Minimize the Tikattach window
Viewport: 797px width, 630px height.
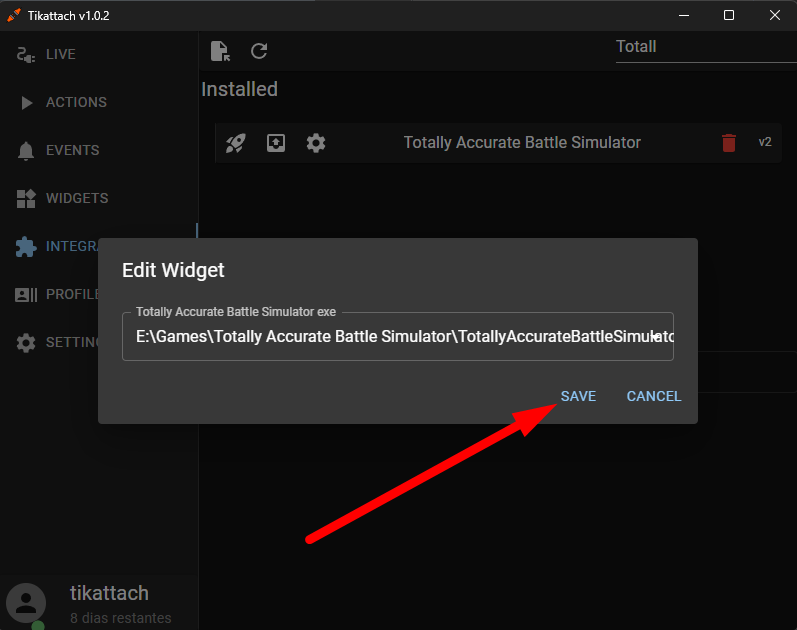point(684,15)
